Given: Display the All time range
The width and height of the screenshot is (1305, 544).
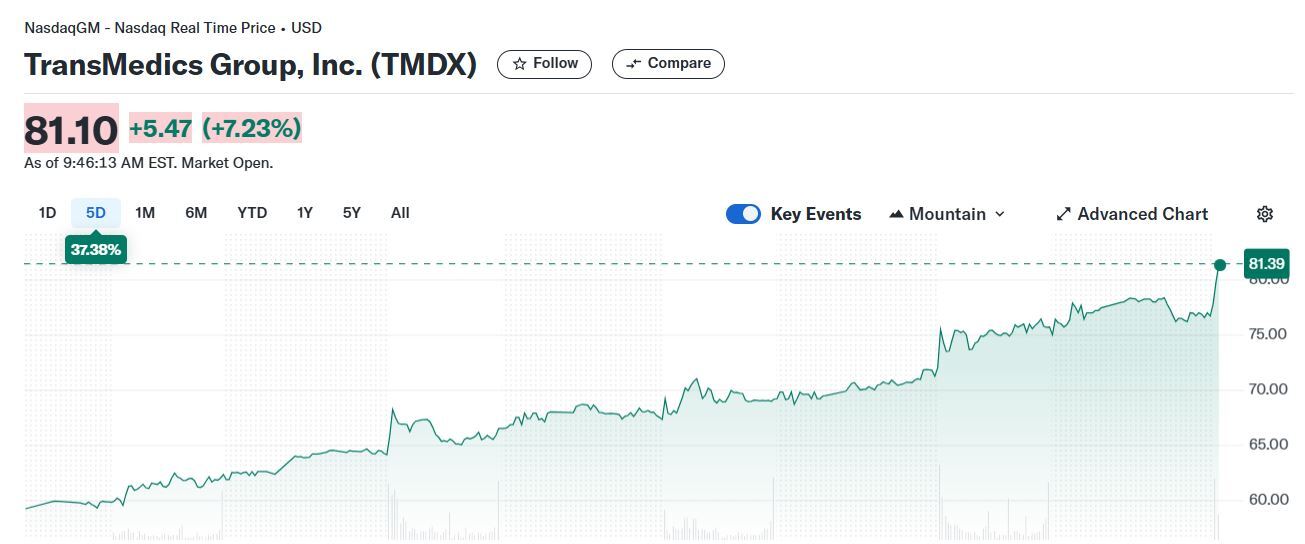Looking at the screenshot, I should click(400, 213).
